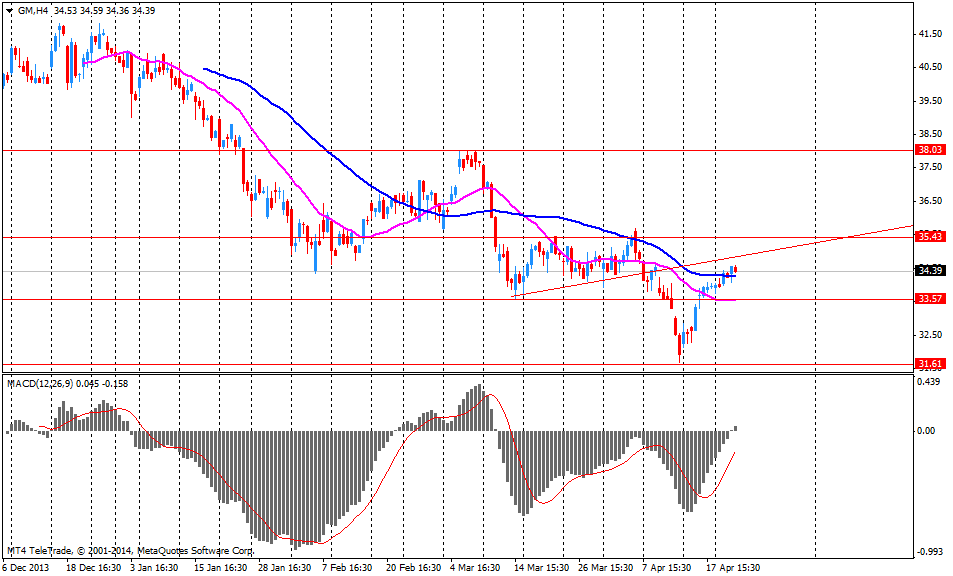The height and width of the screenshot is (576, 953).
Task: Select the 38.03 red price level label
Action: [930, 149]
